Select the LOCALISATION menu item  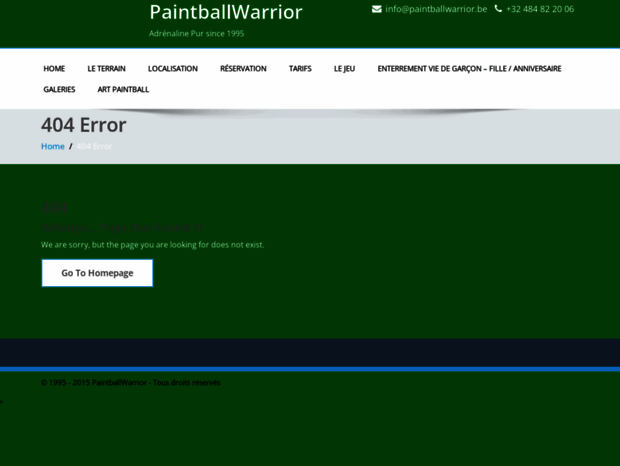[173, 69]
